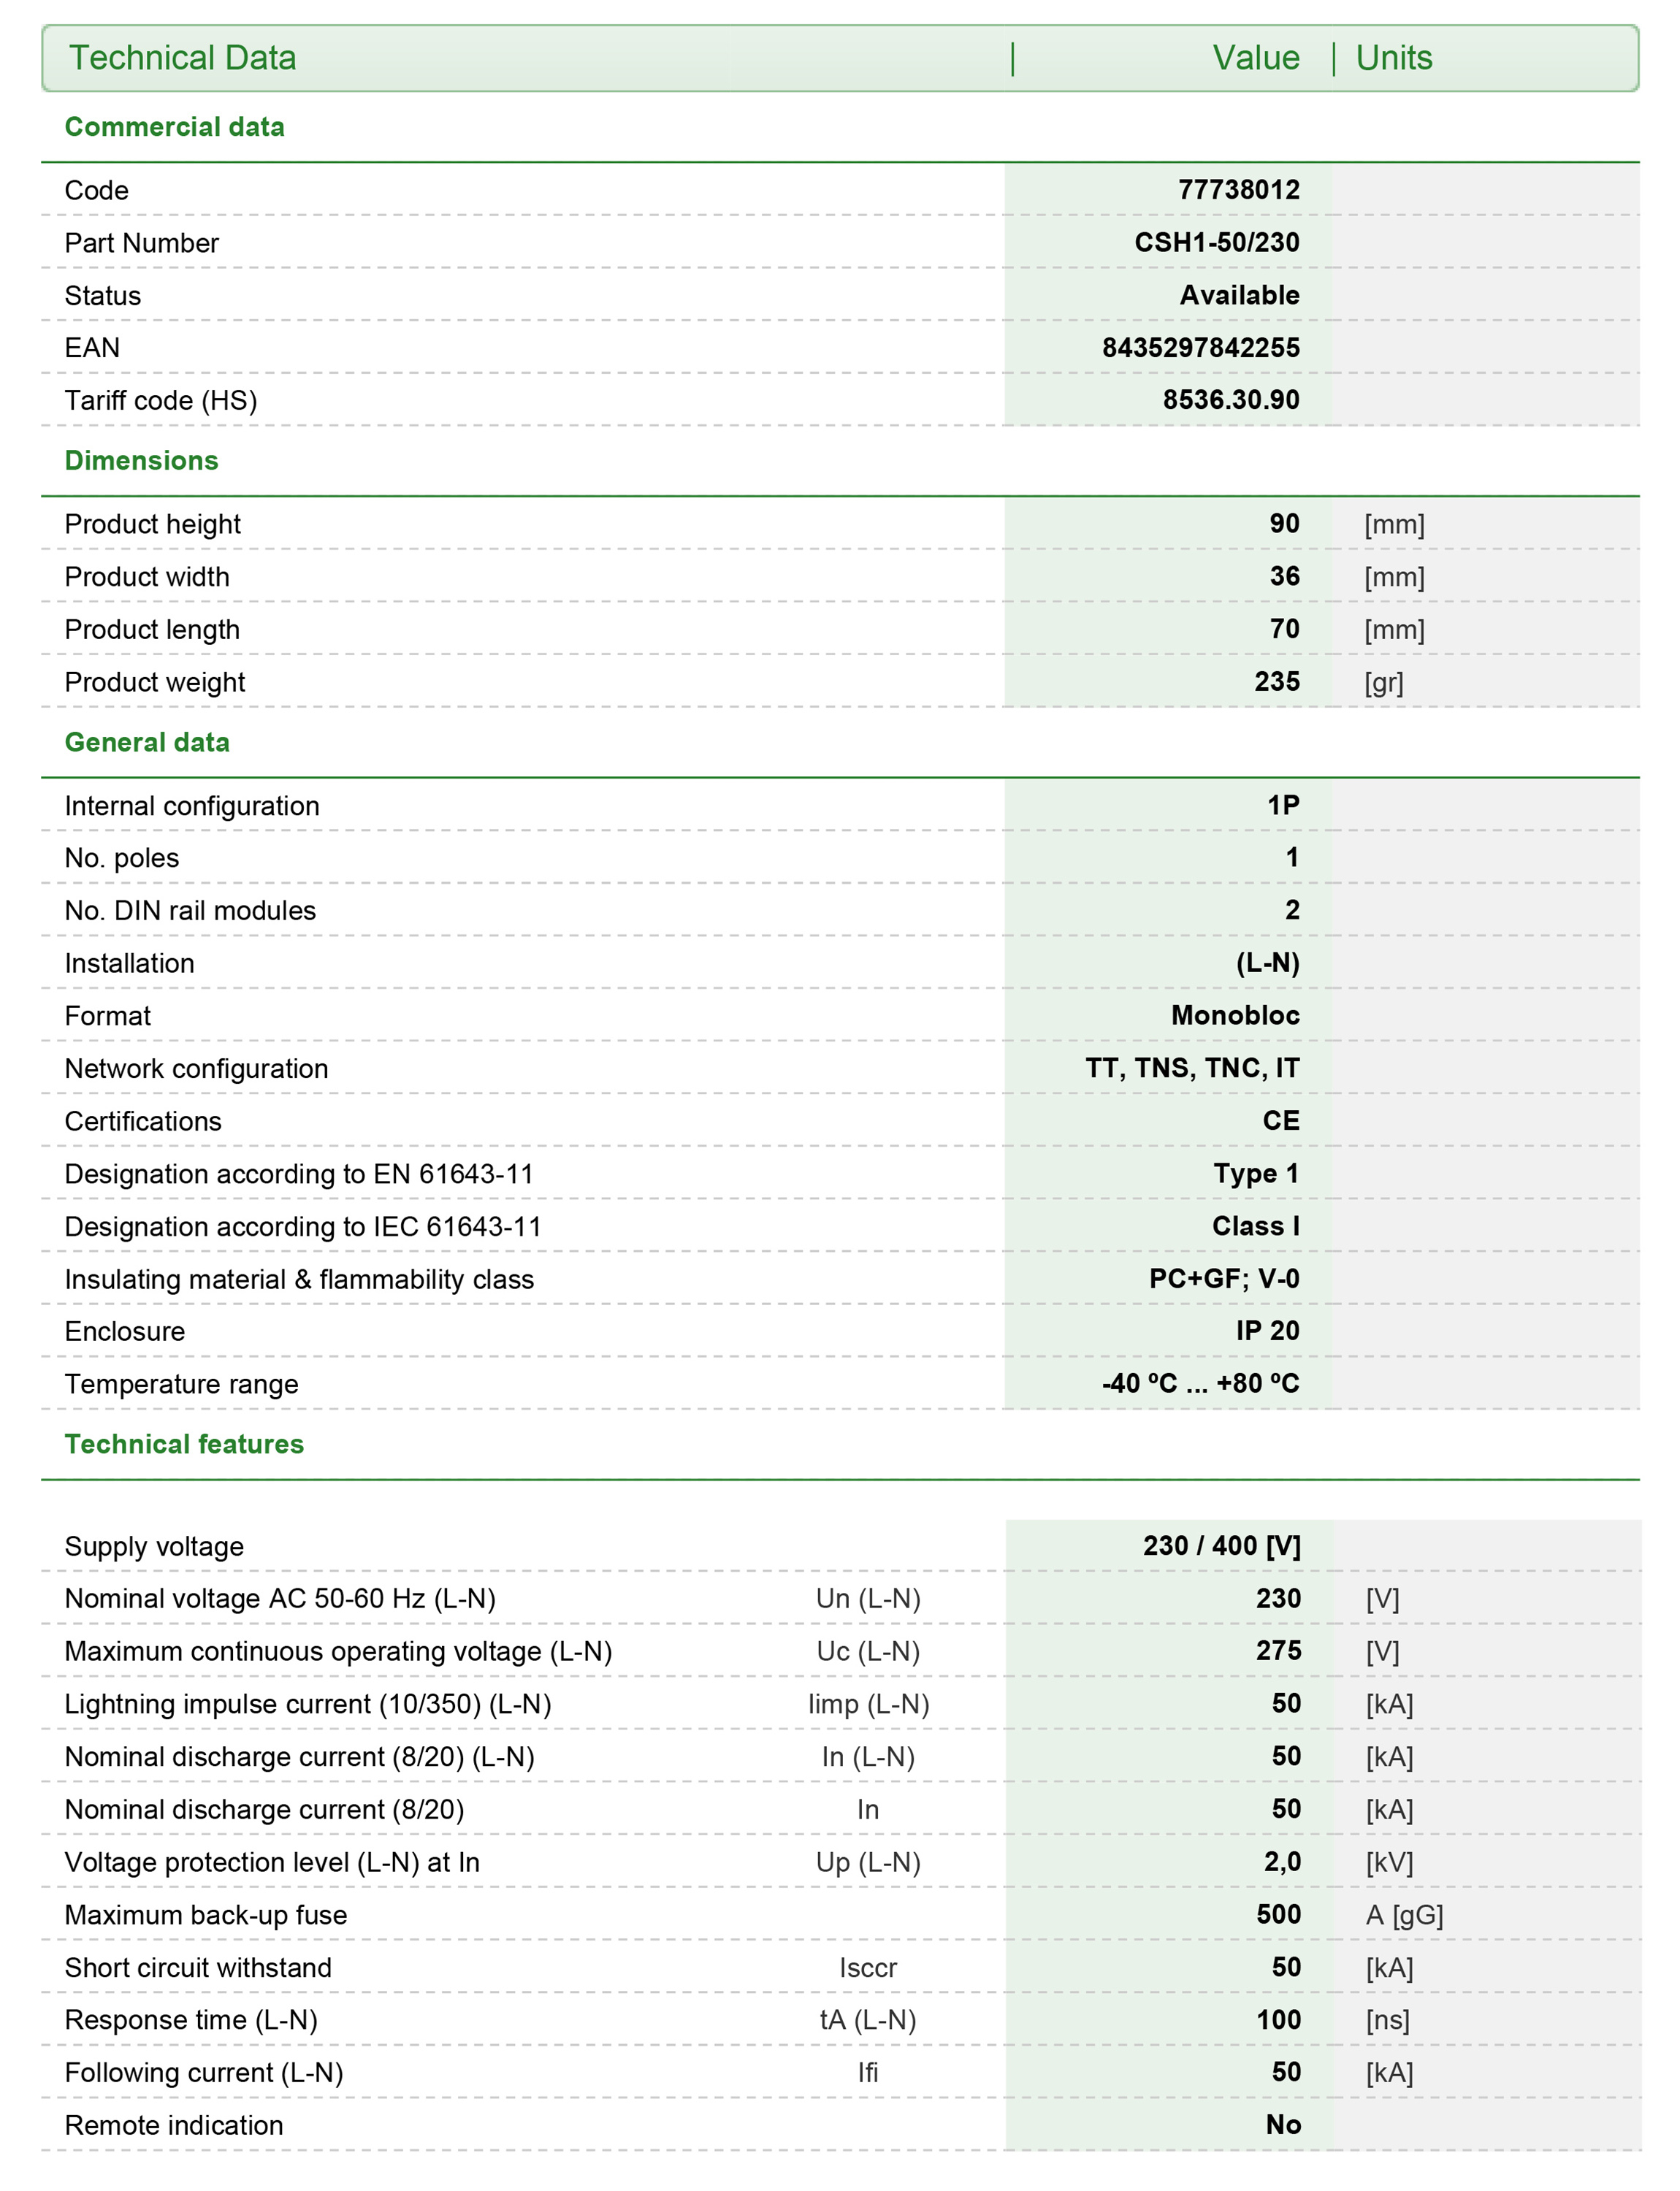
Task: Click the Dimensions section heading
Action: [x=141, y=460]
